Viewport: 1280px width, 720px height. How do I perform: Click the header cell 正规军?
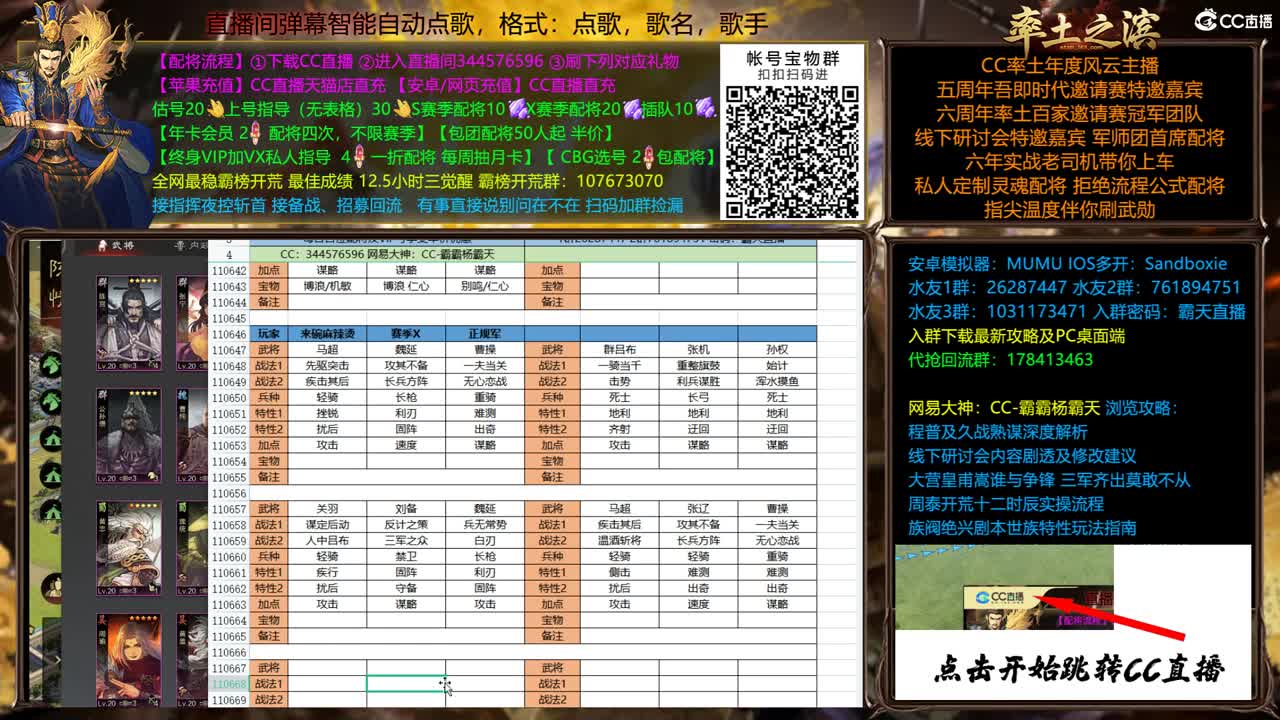click(485, 334)
